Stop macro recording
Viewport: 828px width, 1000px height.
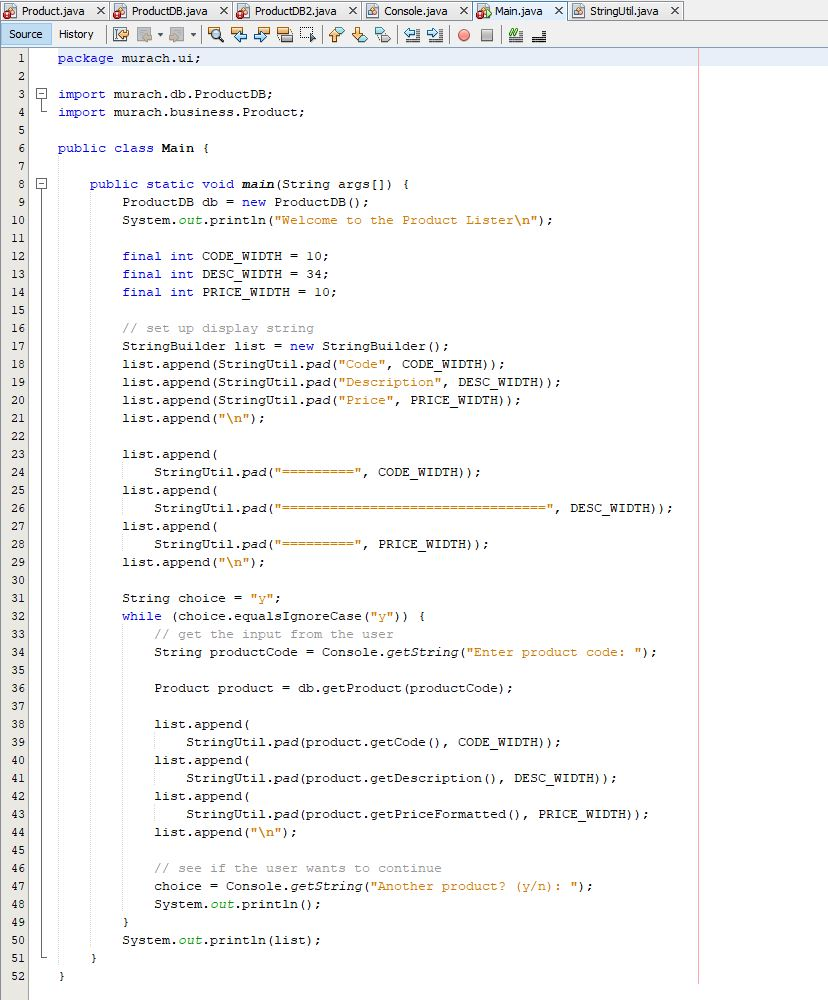click(487, 34)
